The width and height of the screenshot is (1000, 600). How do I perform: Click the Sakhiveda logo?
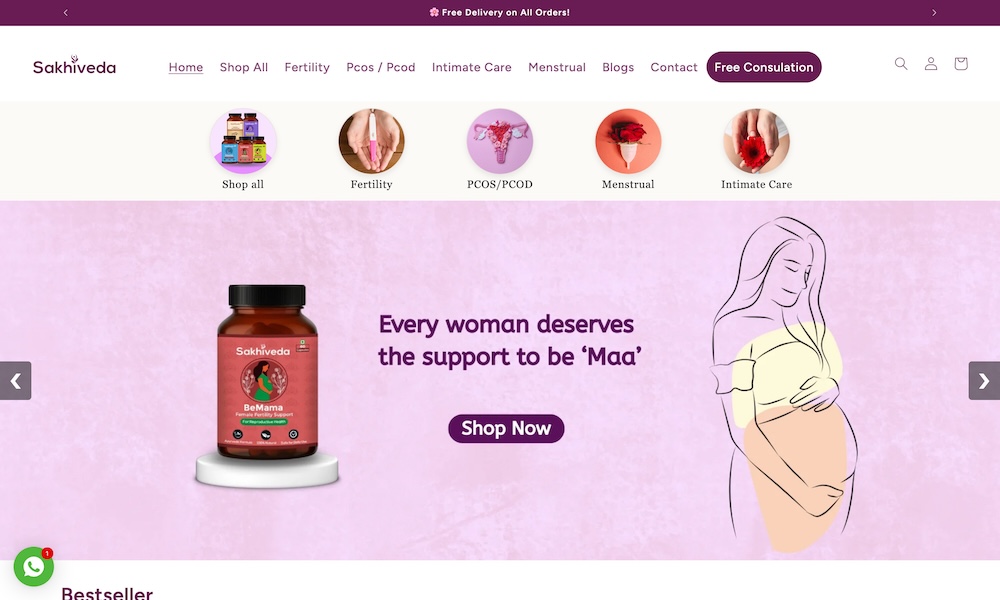point(74,65)
